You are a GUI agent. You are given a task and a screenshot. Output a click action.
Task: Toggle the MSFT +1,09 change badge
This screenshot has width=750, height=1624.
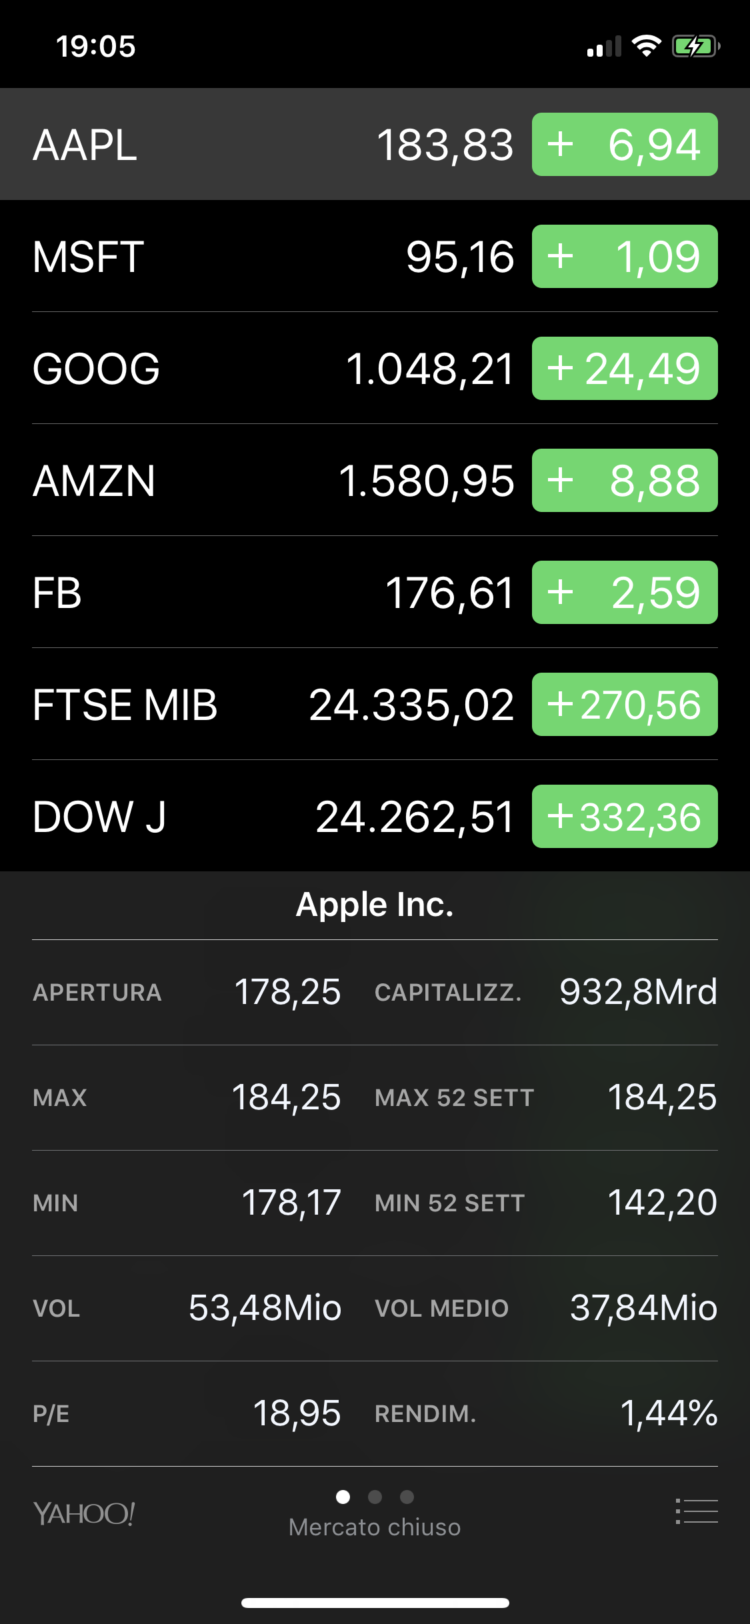click(624, 257)
